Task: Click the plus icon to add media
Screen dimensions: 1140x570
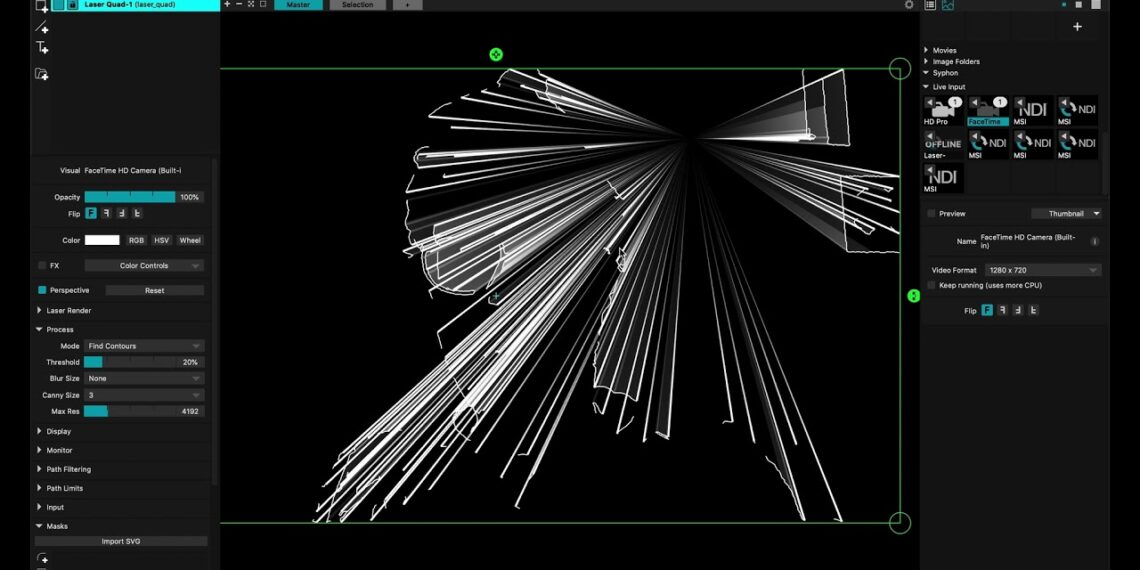Action: point(1077,27)
